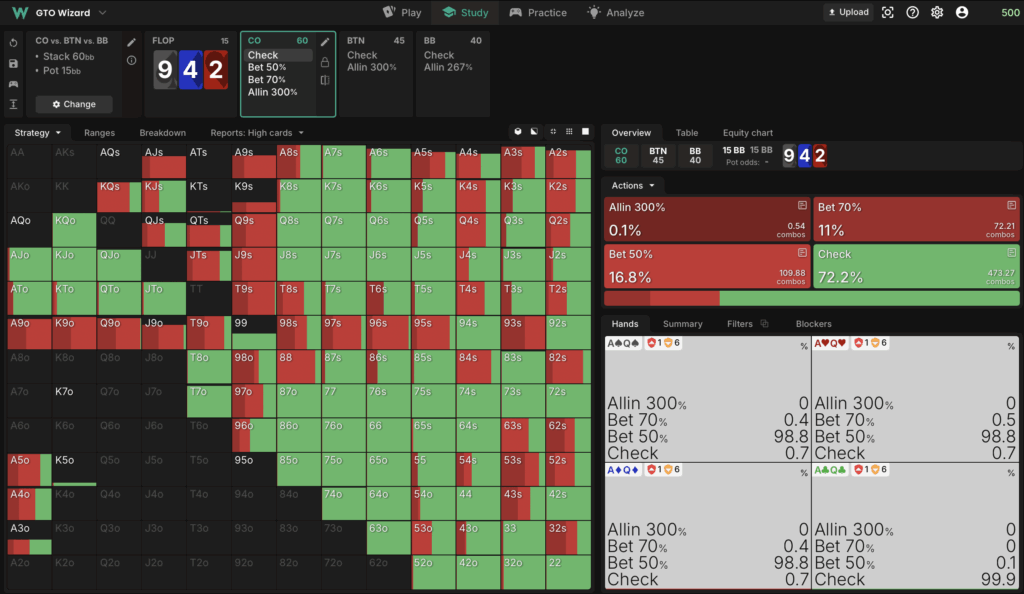This screenshot has height=594, width=1024.
Task: Click the Change button
Action: 74,104
